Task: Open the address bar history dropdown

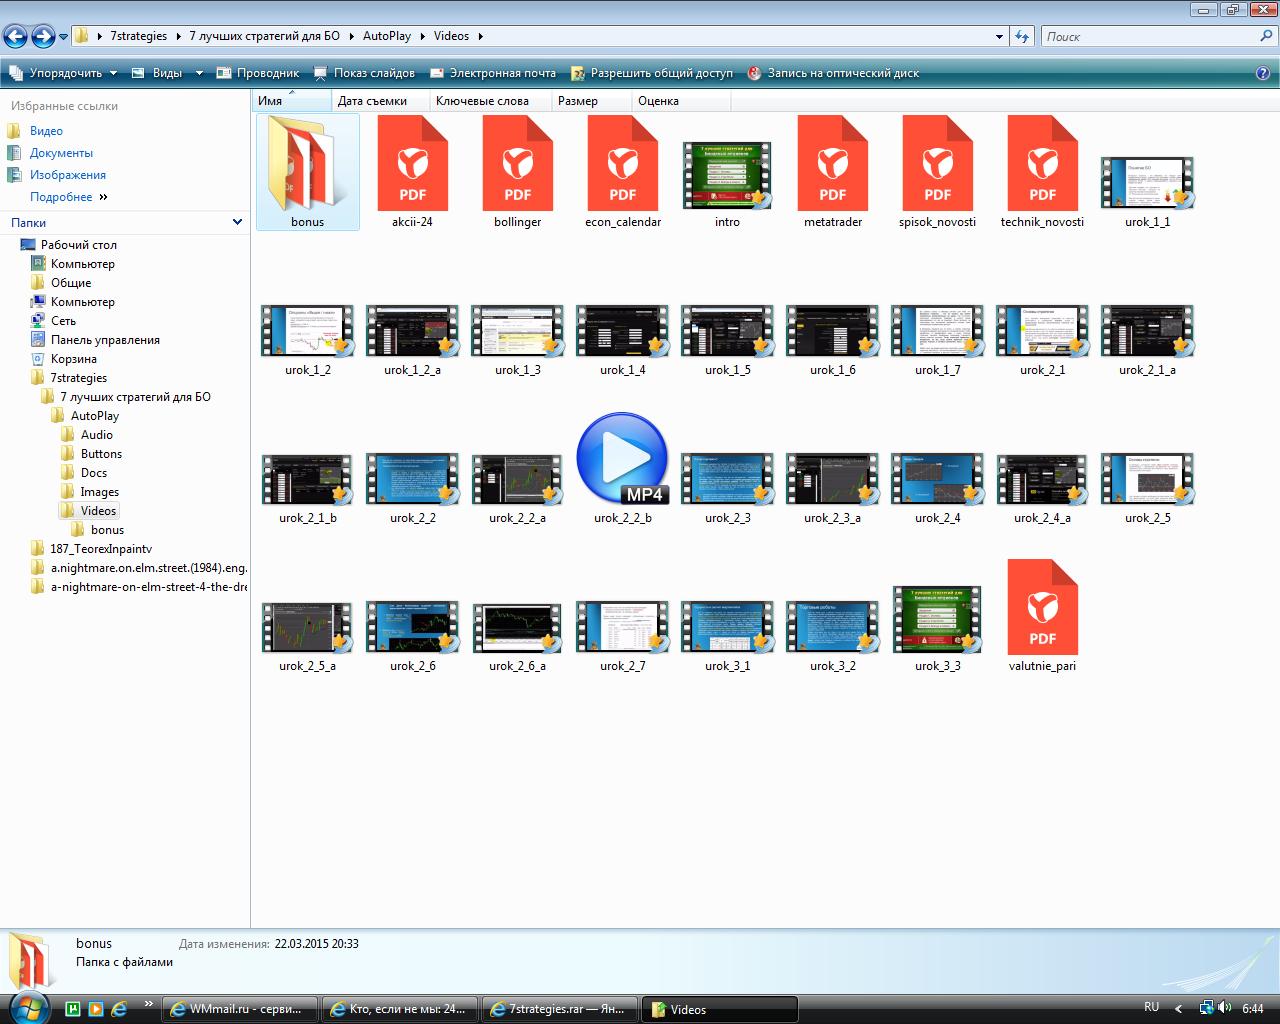Action: (999, 37)
